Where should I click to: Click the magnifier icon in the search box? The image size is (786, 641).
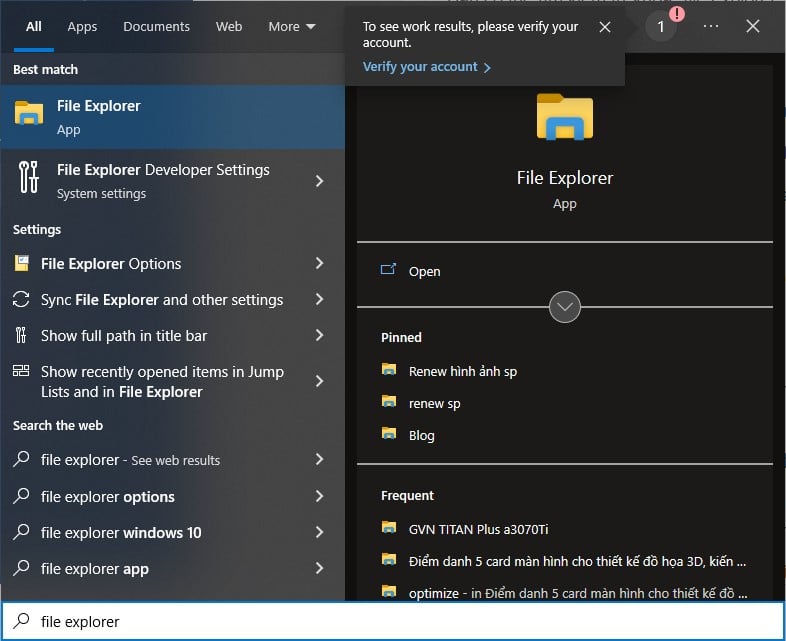tap(21, 621)
